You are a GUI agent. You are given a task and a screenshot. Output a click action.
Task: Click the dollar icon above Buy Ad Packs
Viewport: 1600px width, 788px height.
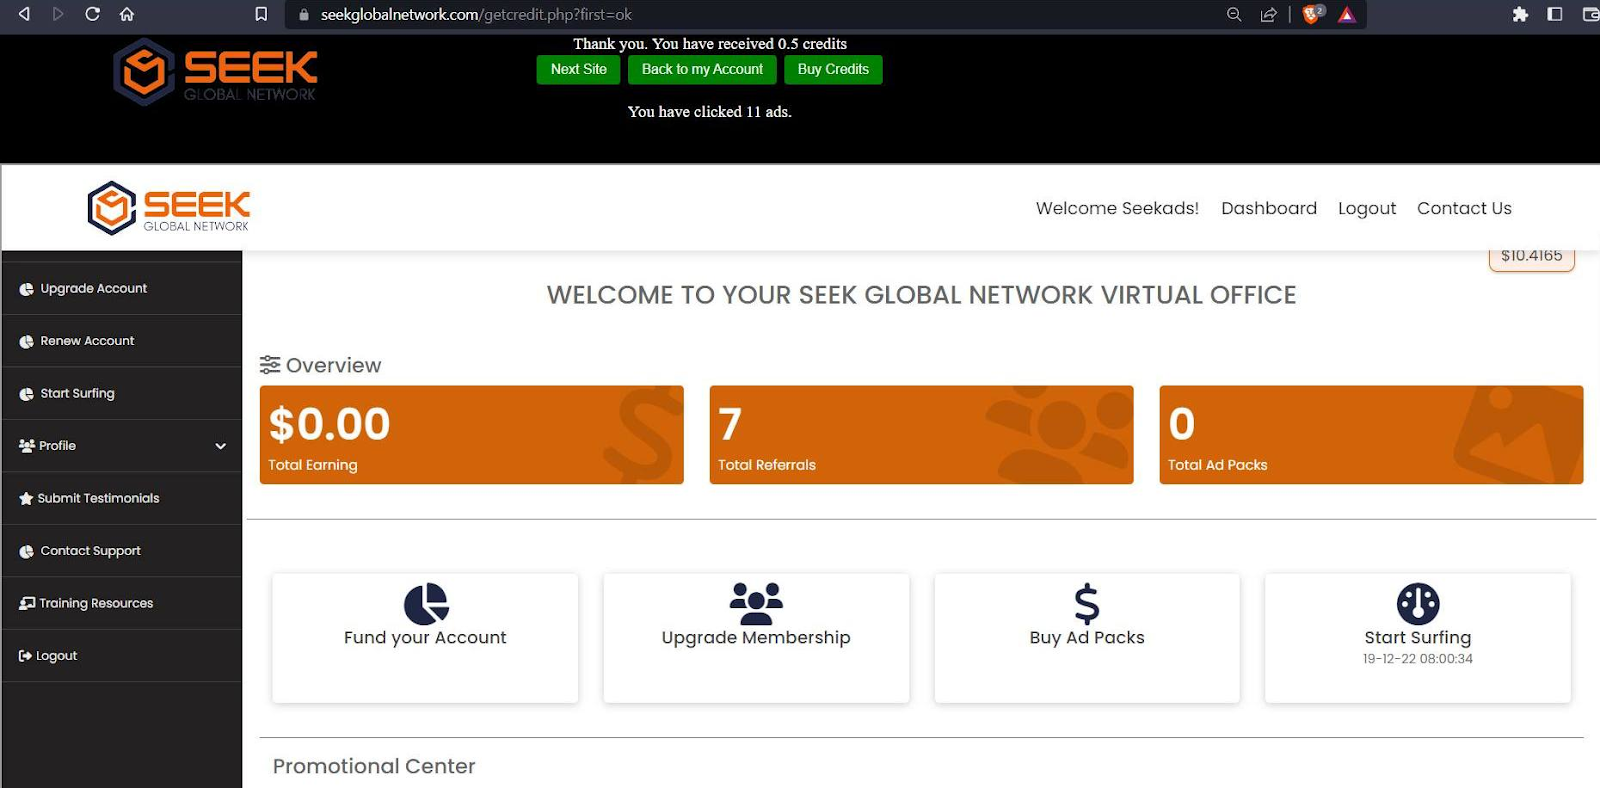1087,604
